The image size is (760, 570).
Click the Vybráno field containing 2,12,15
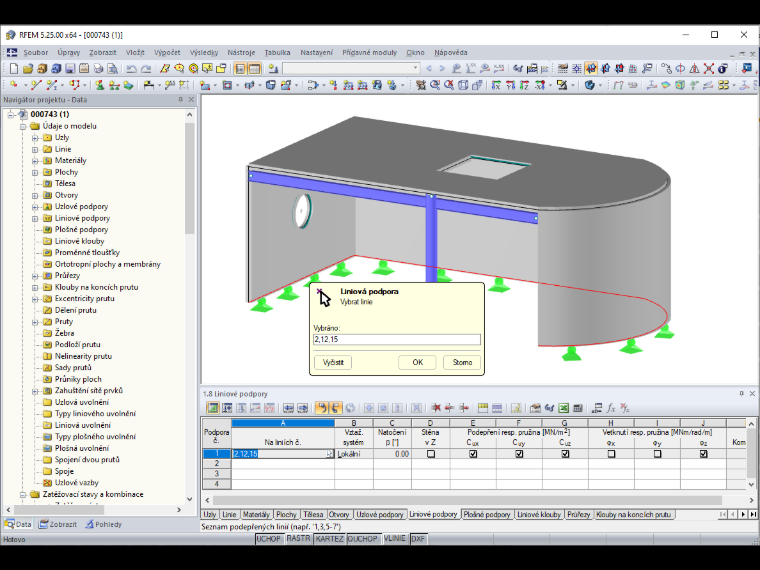pyautogui.click(x=396, y=339)
